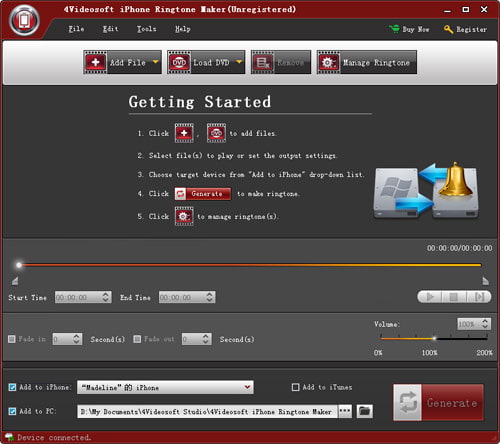500x444 pixels.
Task: Click the Add to PC output path field
Action: click(207, 412)
